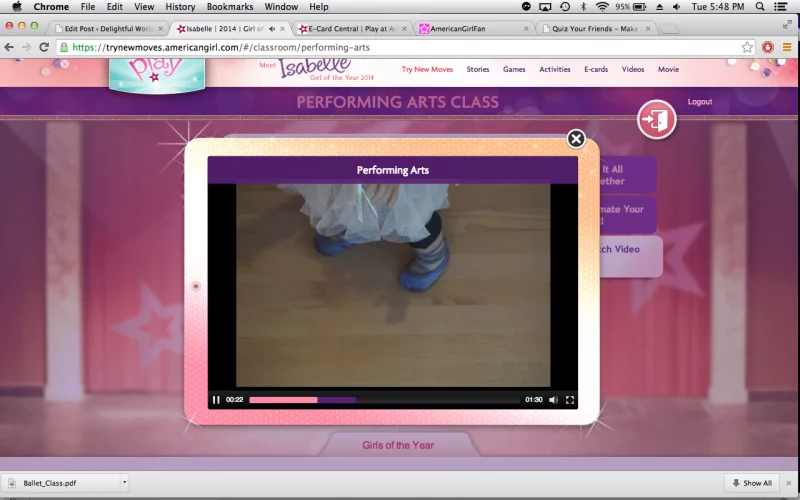Viewport: 800px width, 500px height.
Task: Go forward in browser history
Action: tap(27, 47)
